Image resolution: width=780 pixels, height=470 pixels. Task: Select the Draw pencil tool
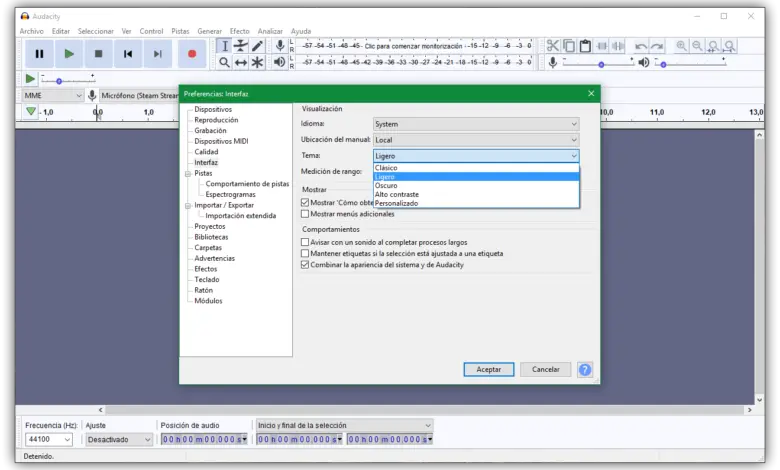tap(257, 46)
